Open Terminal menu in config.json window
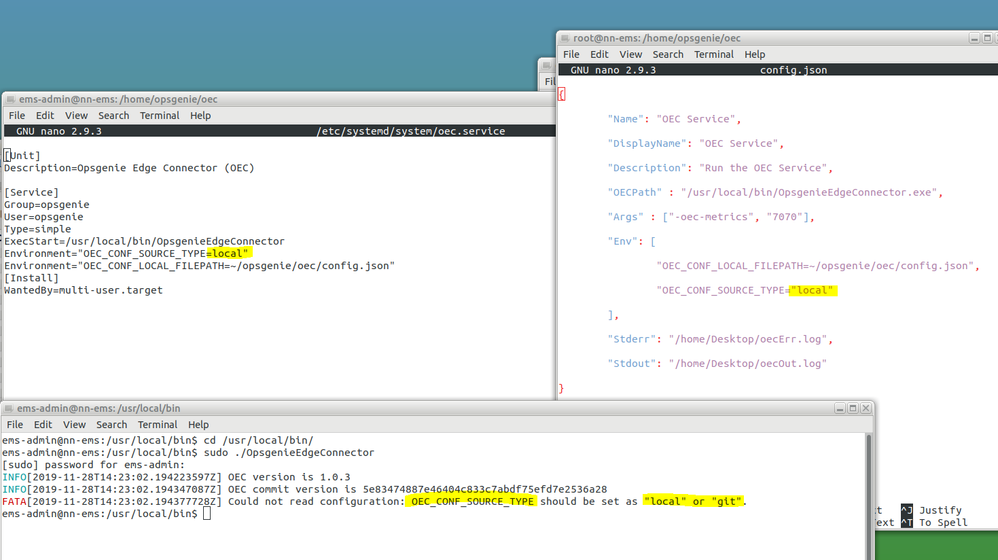 (713, 54)
